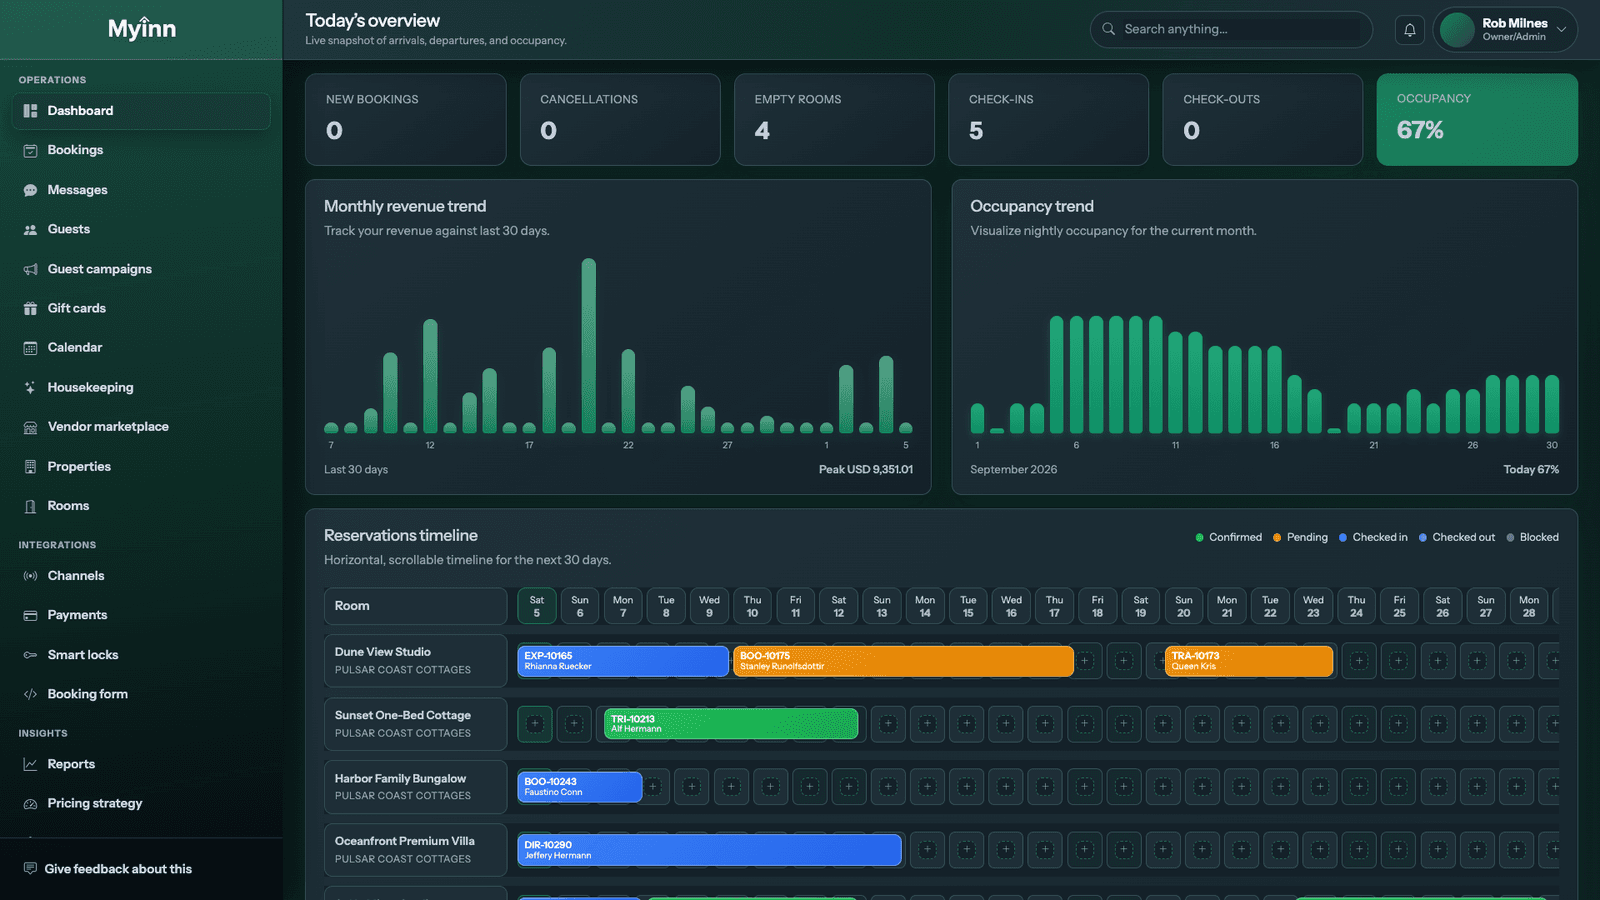This screenshot has width=1600, height=900.
Task: Click the Payments card icon
Action: click(30, 615)
